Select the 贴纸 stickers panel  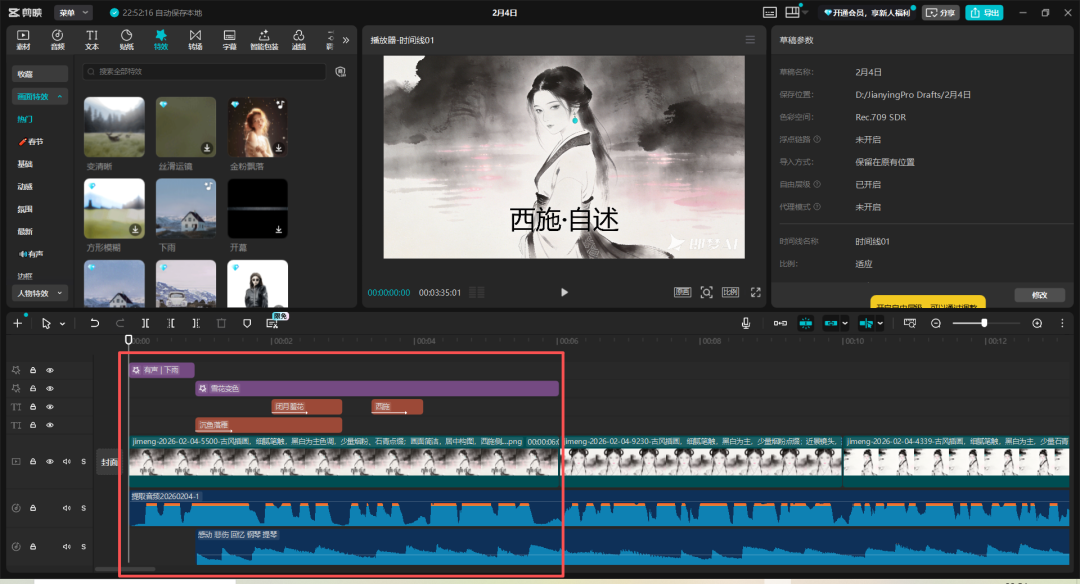pyautogui.click(x=127, y=40)
